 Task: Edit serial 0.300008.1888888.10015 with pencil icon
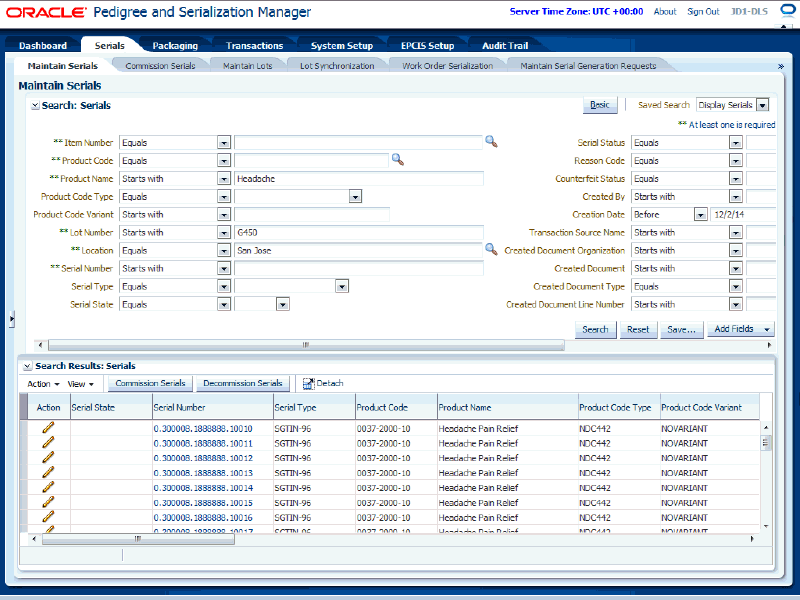click(48, 502)
